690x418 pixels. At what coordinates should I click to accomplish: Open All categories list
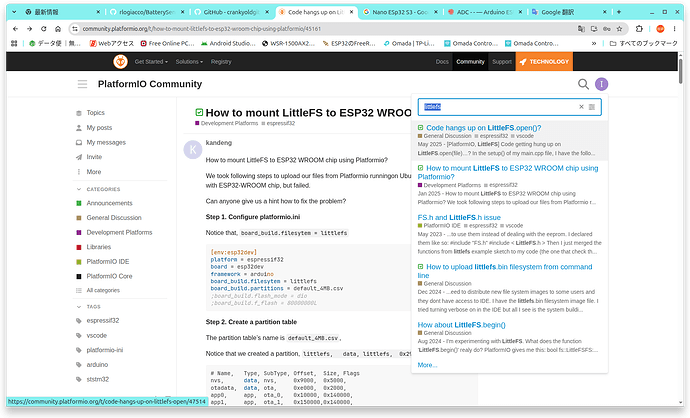click(103, 290)
